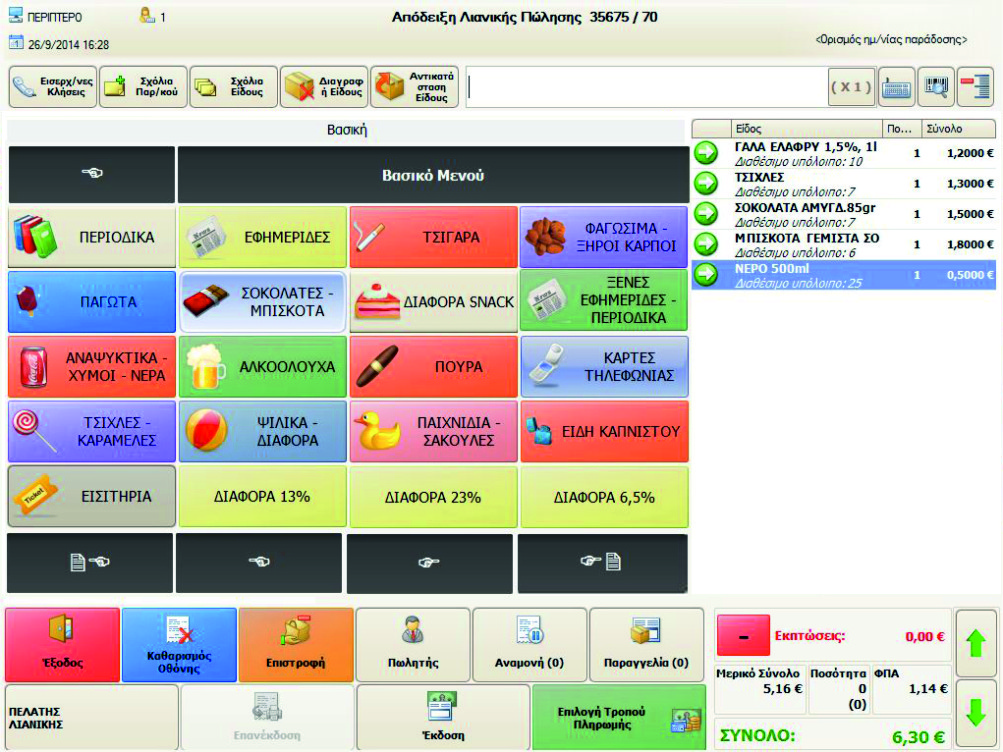This screenshot has height=752, width=1003.
Task: Click the red minus discount button
Action: tap(743, 635)
